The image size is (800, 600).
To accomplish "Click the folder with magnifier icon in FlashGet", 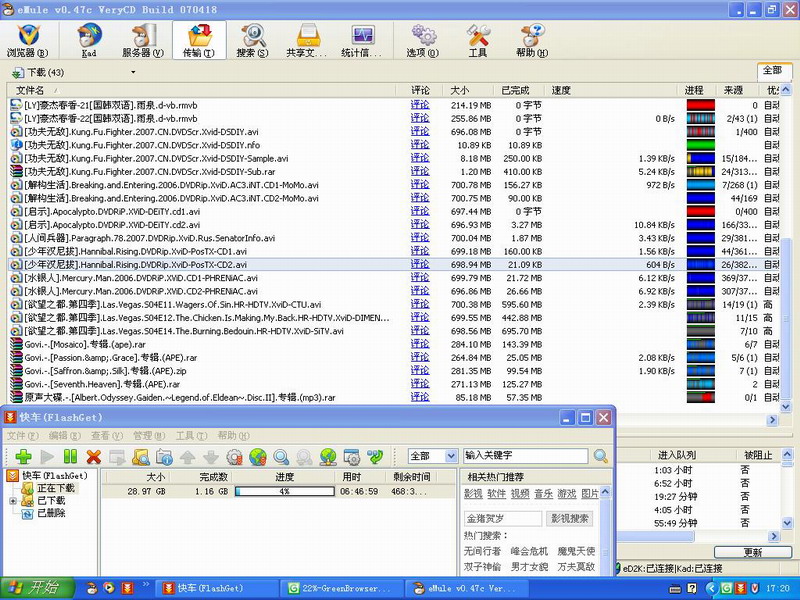I will tap(140, 456).
